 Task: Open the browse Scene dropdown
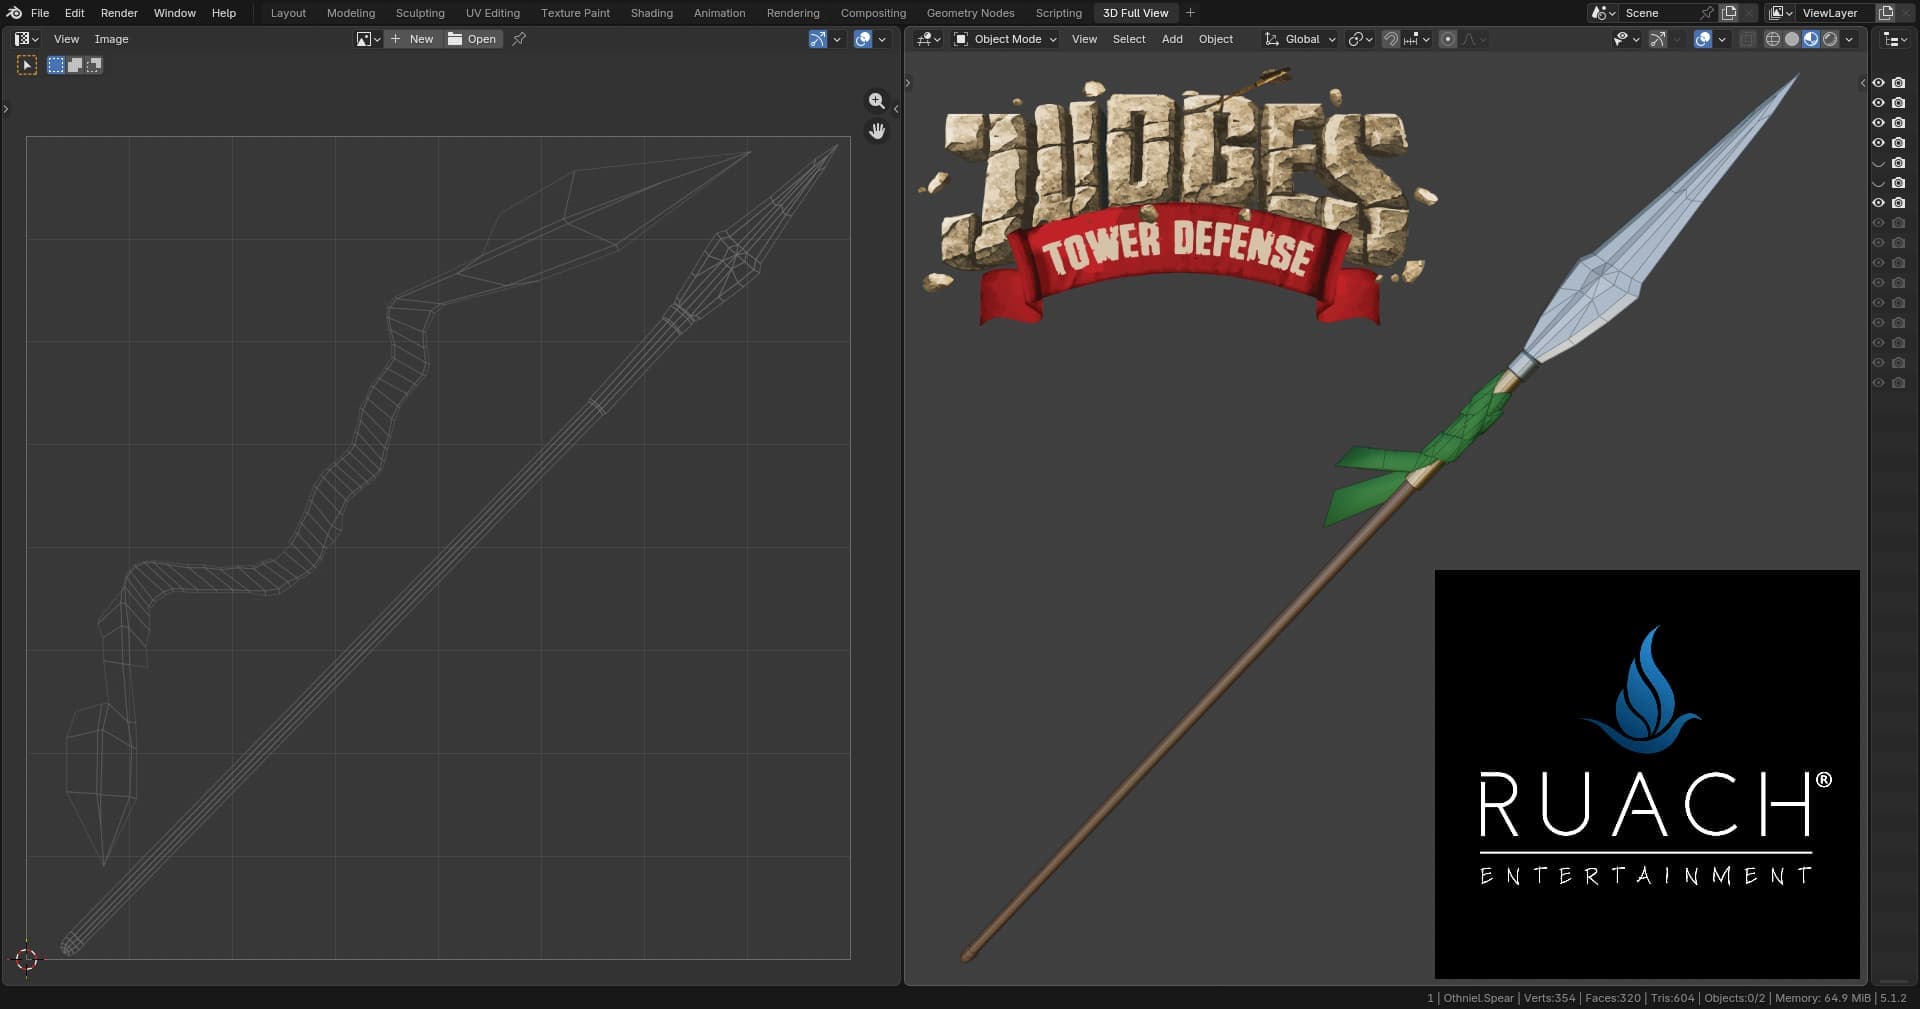1604,13
